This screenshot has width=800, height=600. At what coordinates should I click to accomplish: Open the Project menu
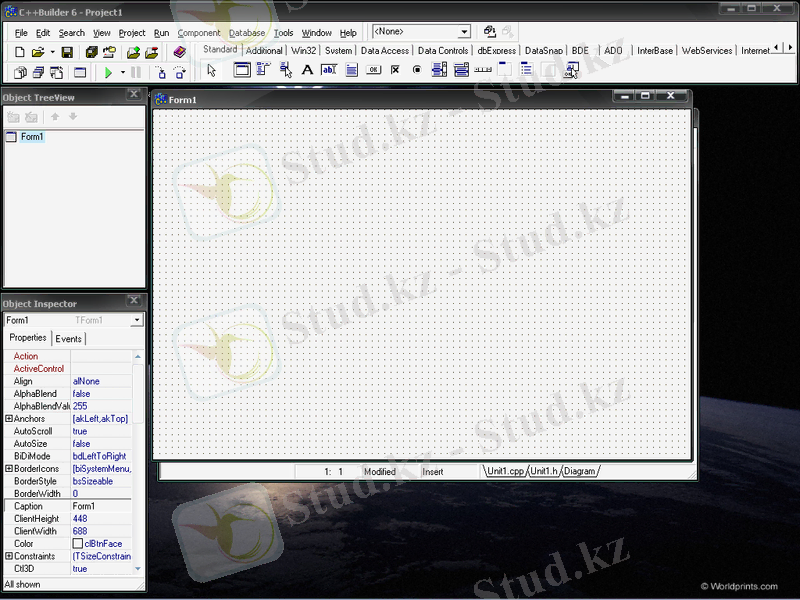tap(132, 33)
